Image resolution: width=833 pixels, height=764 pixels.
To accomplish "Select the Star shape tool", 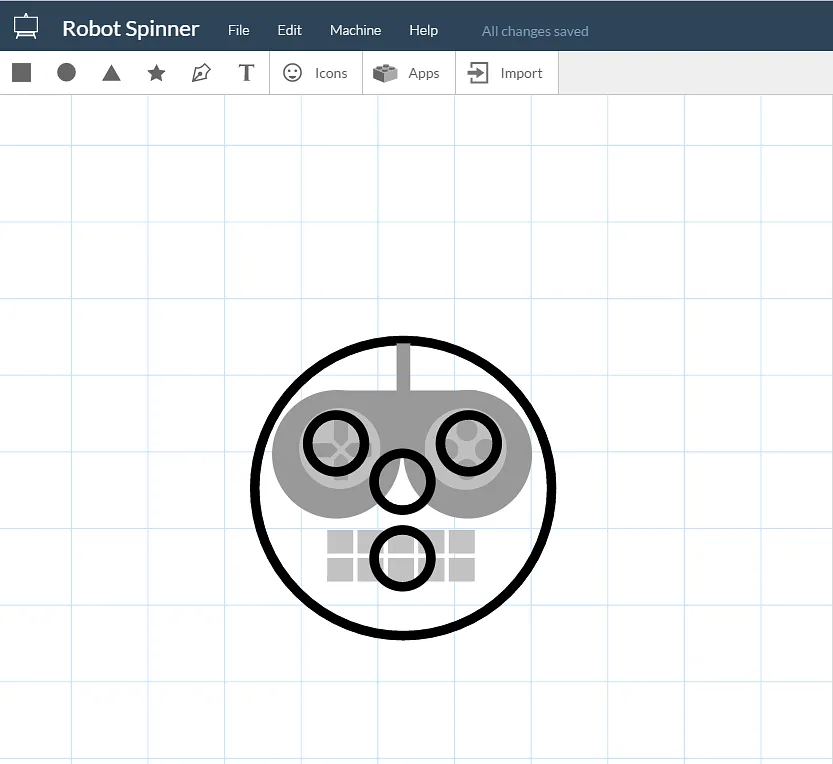I will tap(156, 73).
